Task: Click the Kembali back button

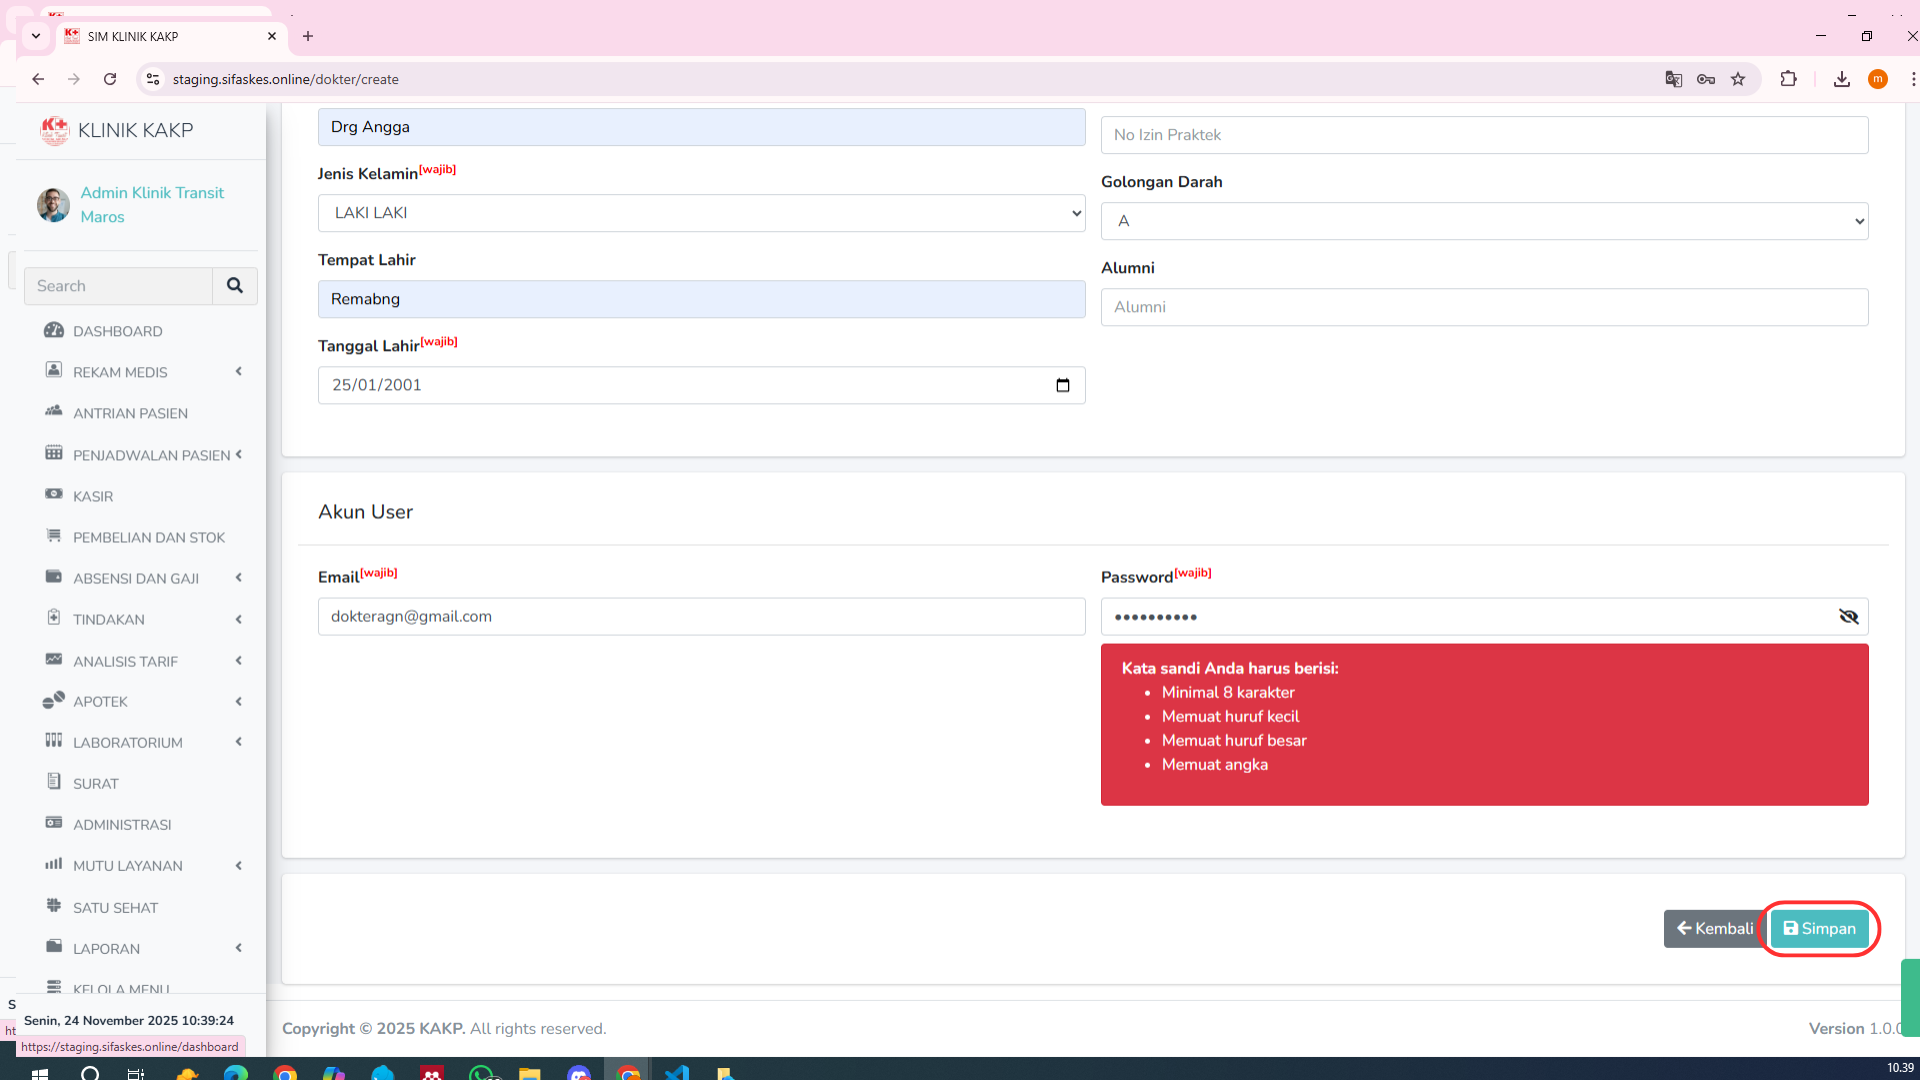Action: [x=1714, y=928]
